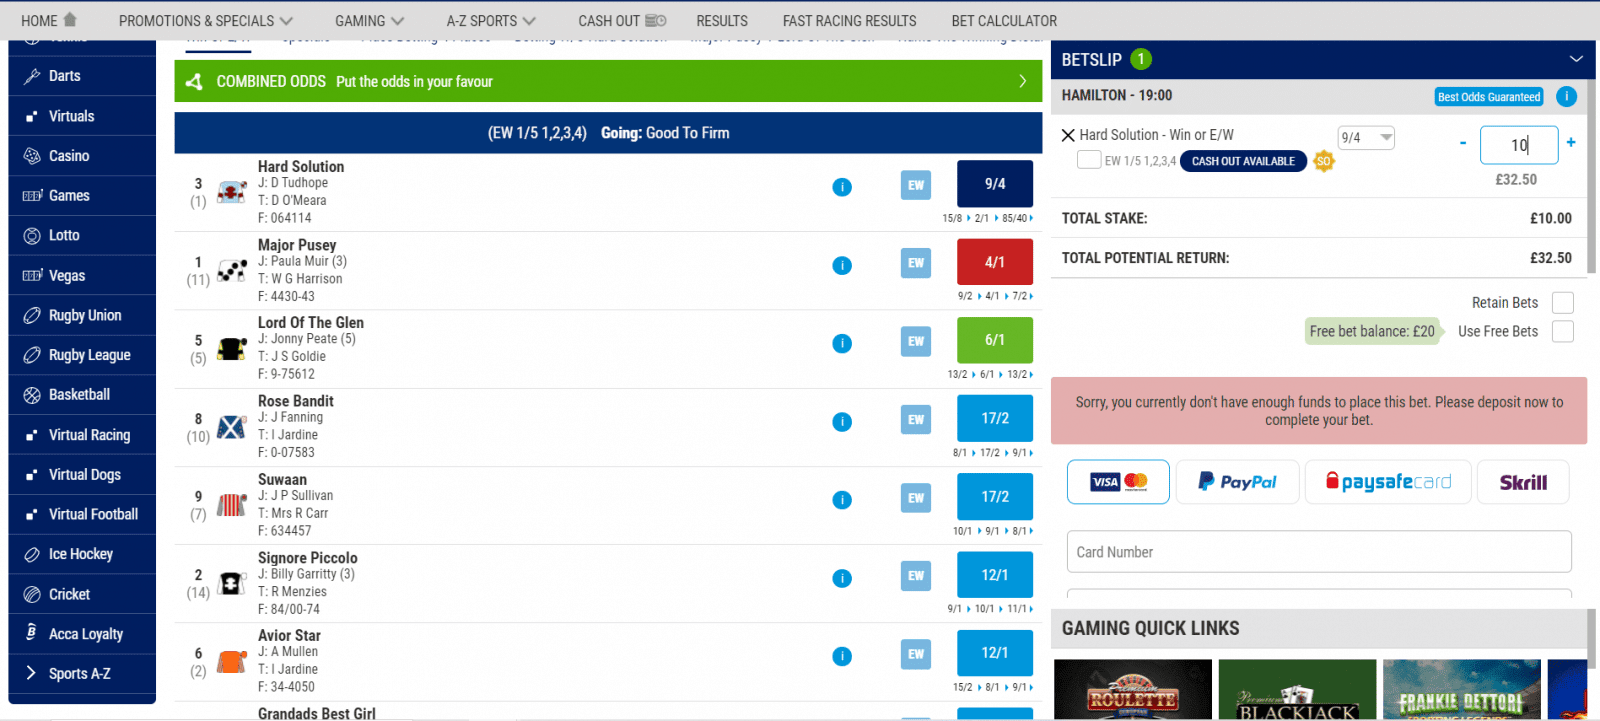
Task: Click the info icon for Hard Solution
Action: point(842,187)
